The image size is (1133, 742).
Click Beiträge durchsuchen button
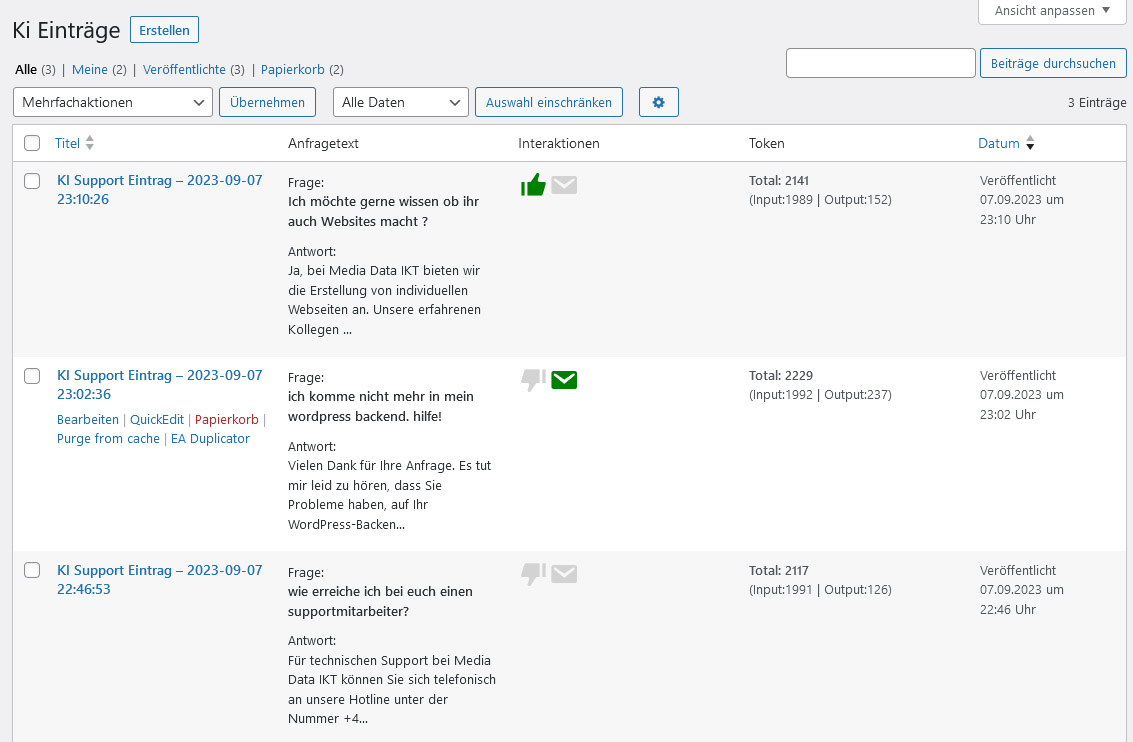[1053, 64]
